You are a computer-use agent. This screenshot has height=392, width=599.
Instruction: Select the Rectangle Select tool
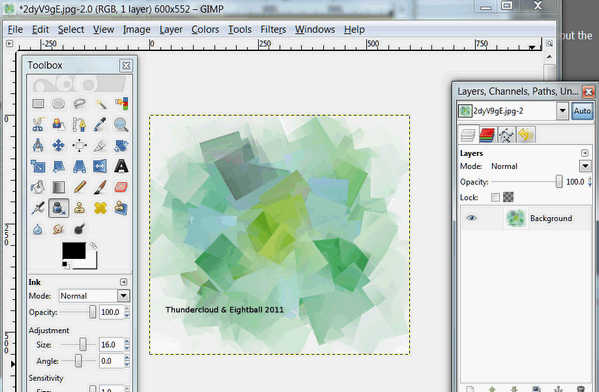click(38, 104)
